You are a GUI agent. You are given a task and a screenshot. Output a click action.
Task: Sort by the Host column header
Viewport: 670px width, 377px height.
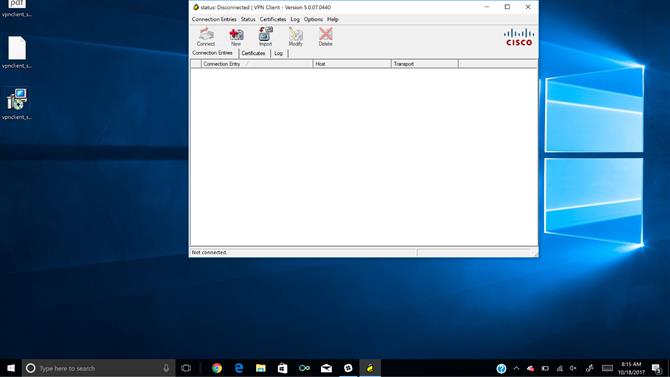click(x=352, y=64)
